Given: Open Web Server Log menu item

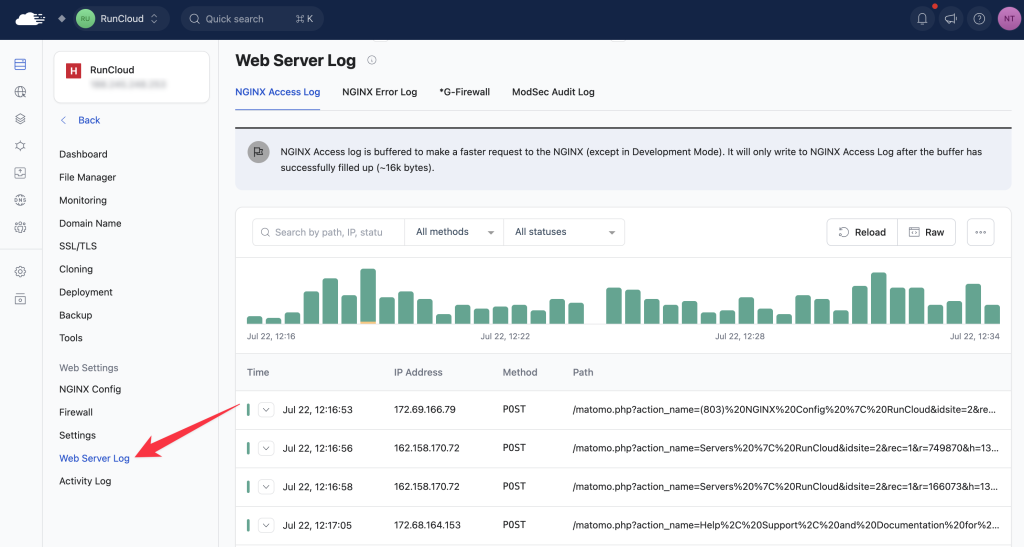Looking at the screenshot, I should click(94, 458).
